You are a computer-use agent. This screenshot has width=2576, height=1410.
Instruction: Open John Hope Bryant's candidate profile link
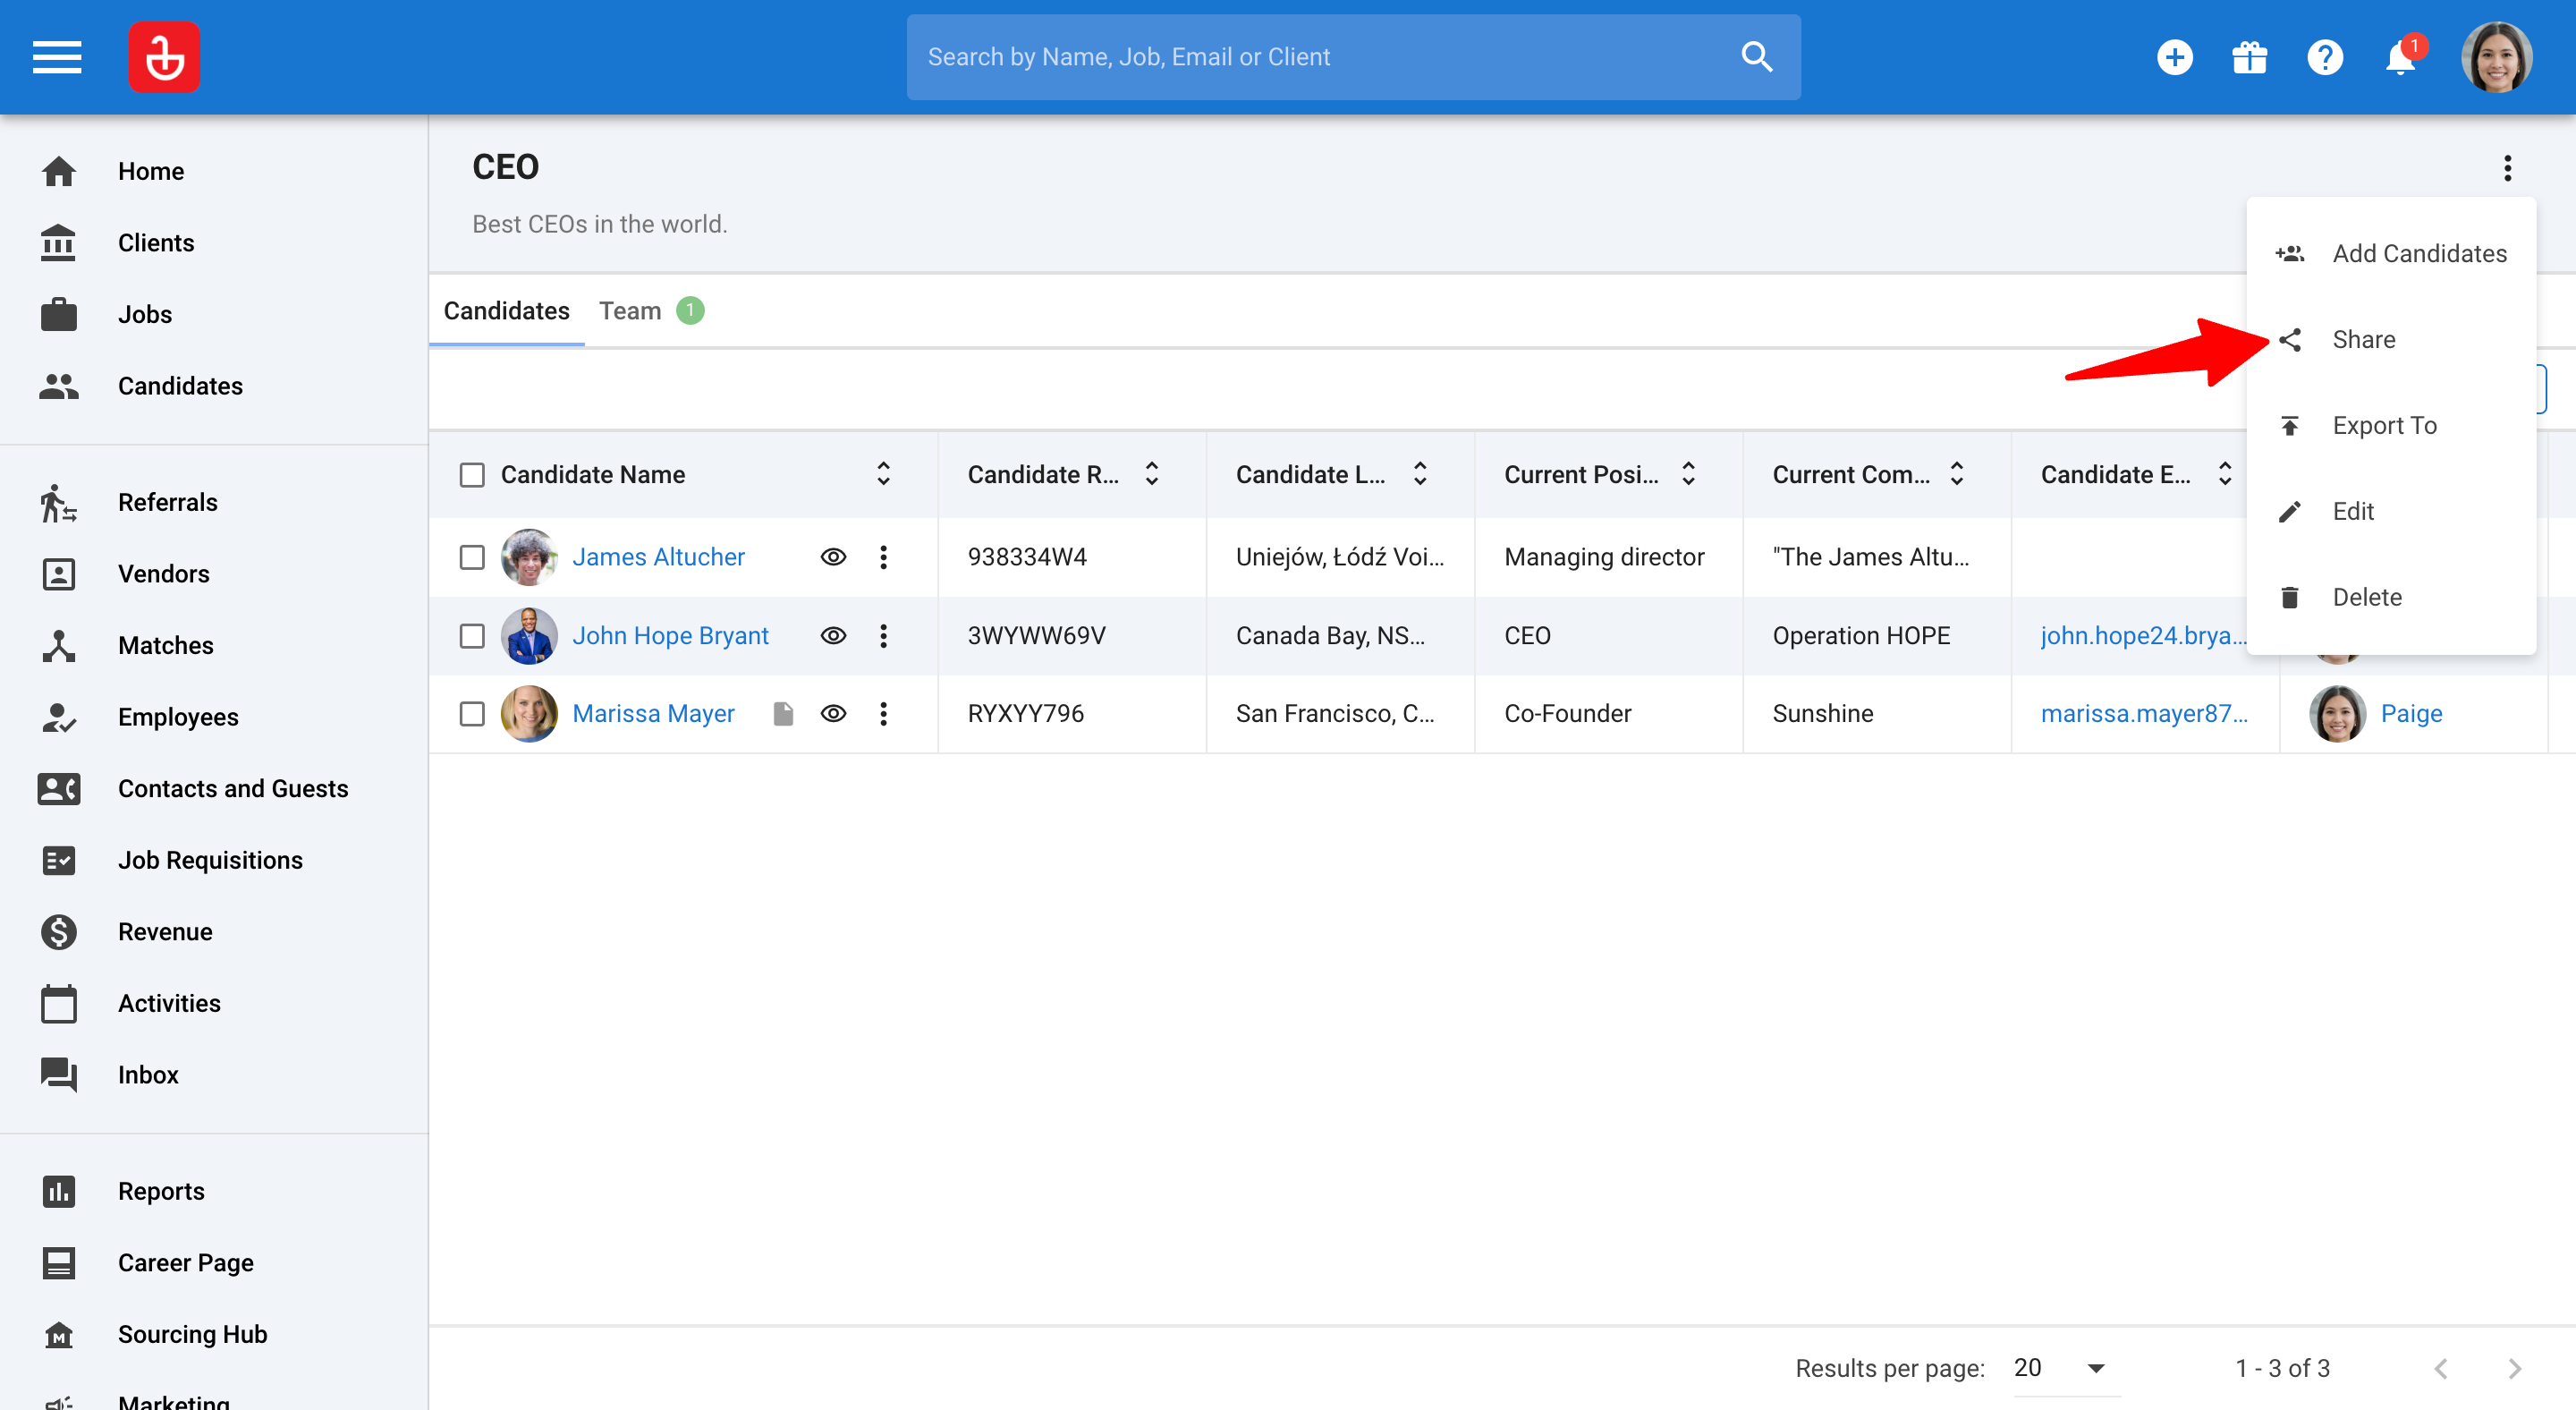pyautogui.click(x=670, y=636)
